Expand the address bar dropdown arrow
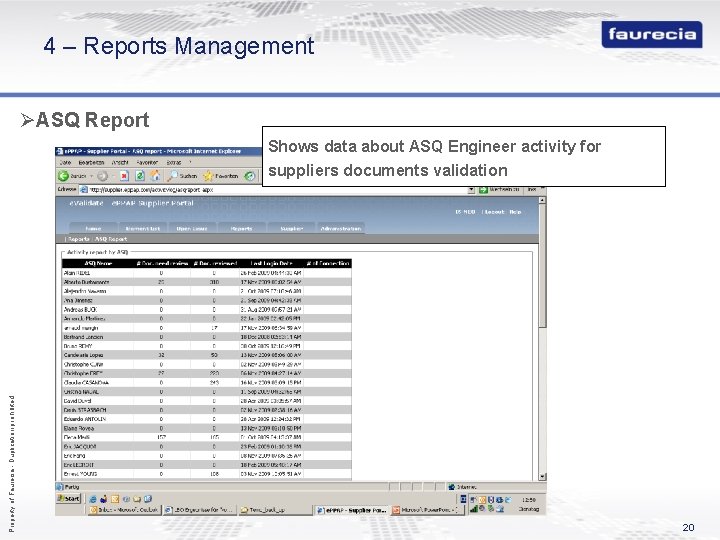Image resolution: width=720 pixels, height=540 pixels. point(471,190)
